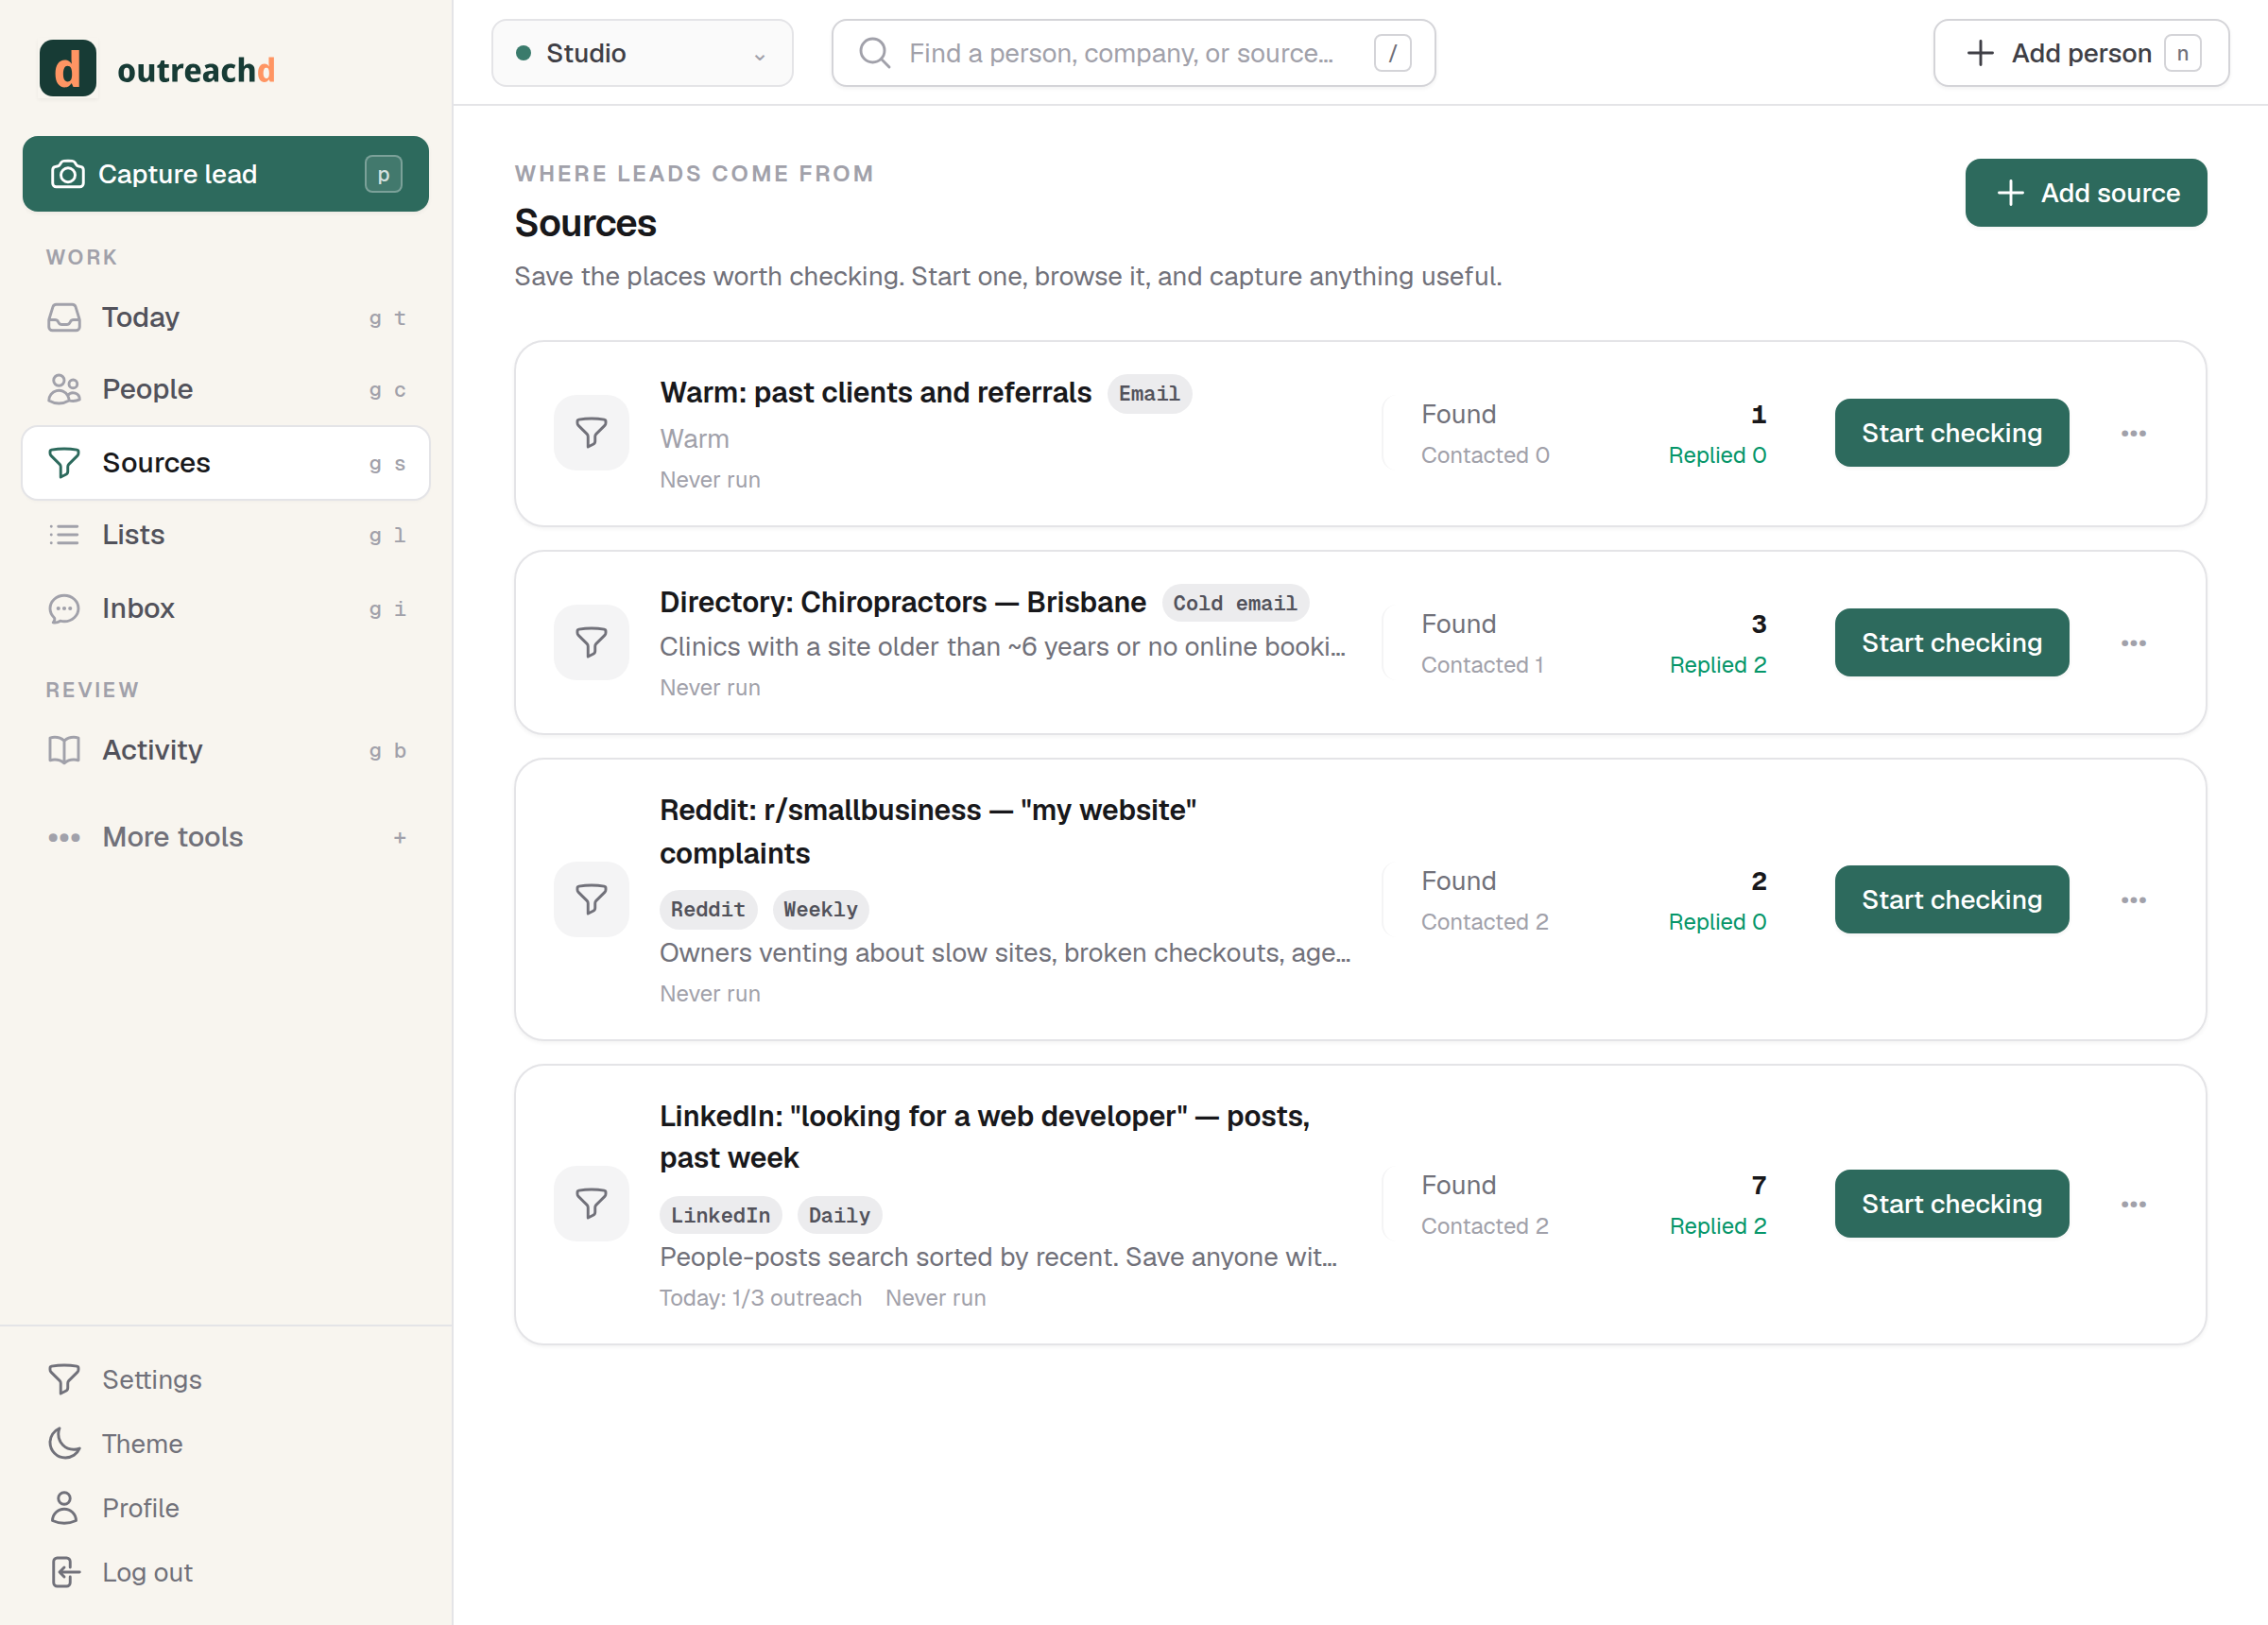
Task: Open the Studio workspace dropdown
Action: point(642,53)
